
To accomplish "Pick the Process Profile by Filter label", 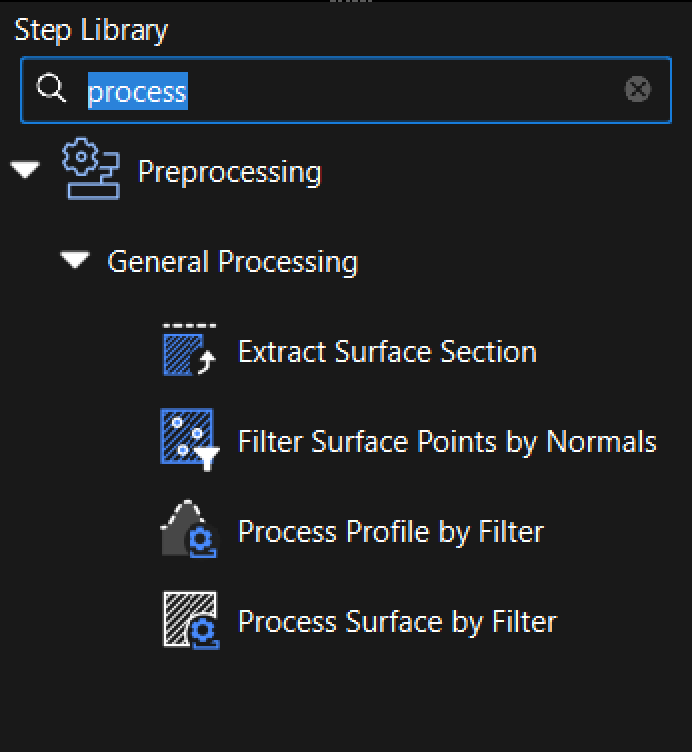I will click(390, 532).
